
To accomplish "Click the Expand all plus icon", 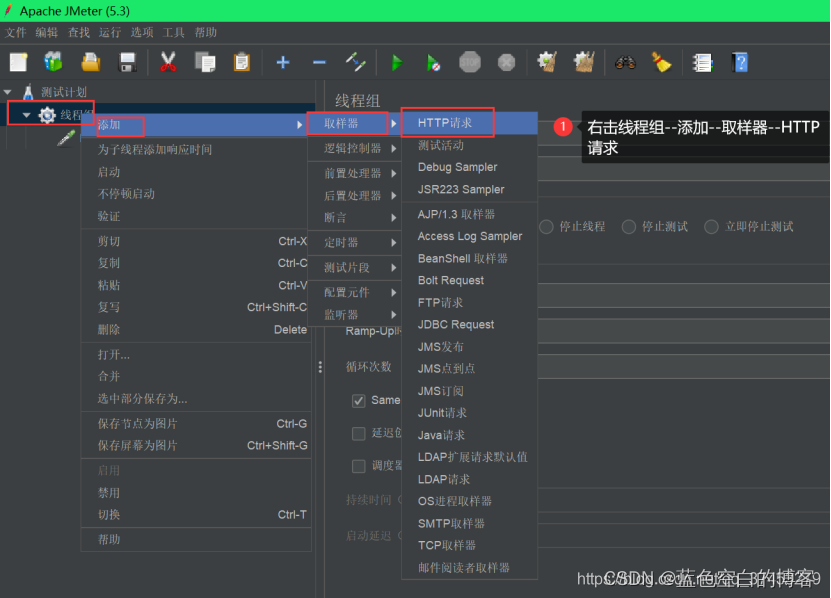I will [283, 63].
